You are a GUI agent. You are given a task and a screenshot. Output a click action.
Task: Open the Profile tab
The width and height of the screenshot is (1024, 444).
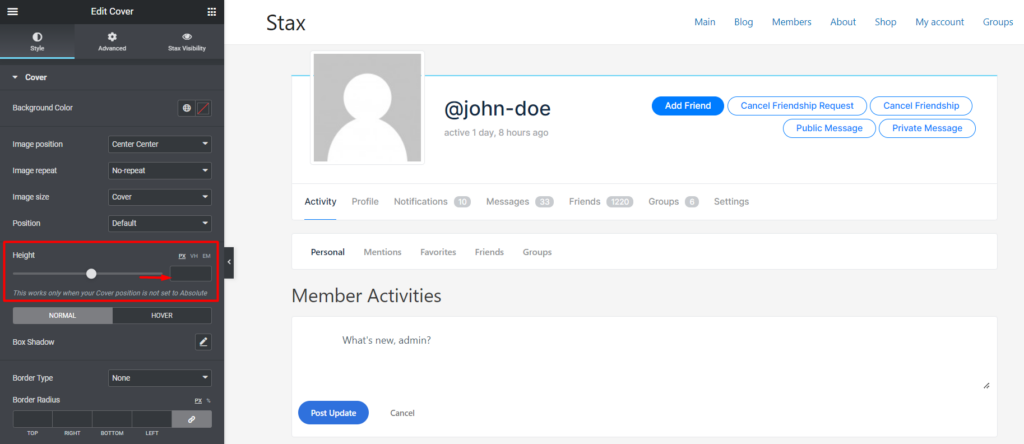(365, 202)
